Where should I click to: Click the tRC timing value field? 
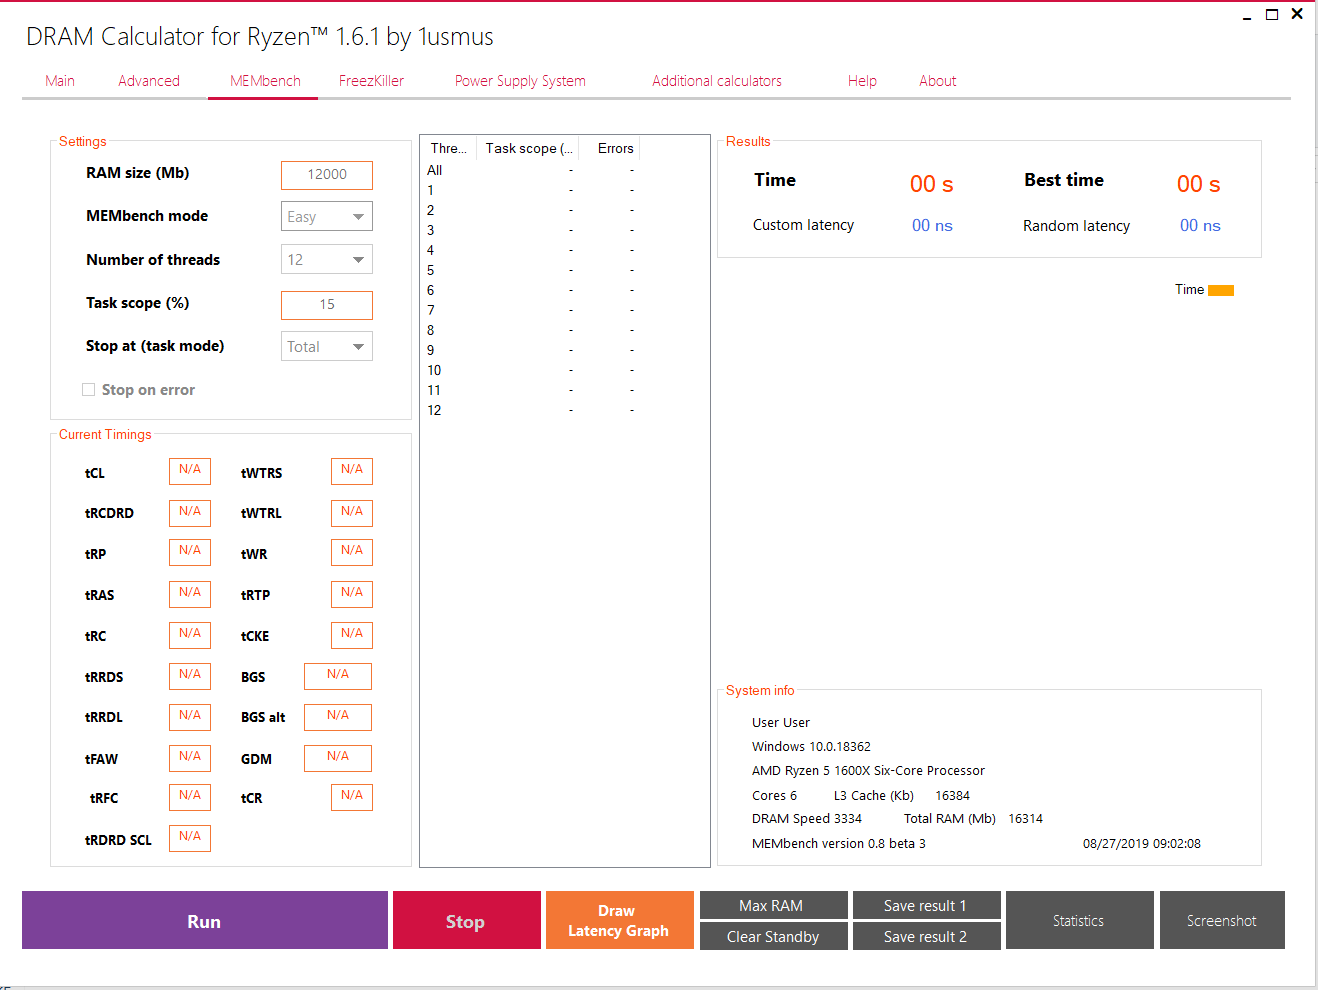(x=190, y=635)
